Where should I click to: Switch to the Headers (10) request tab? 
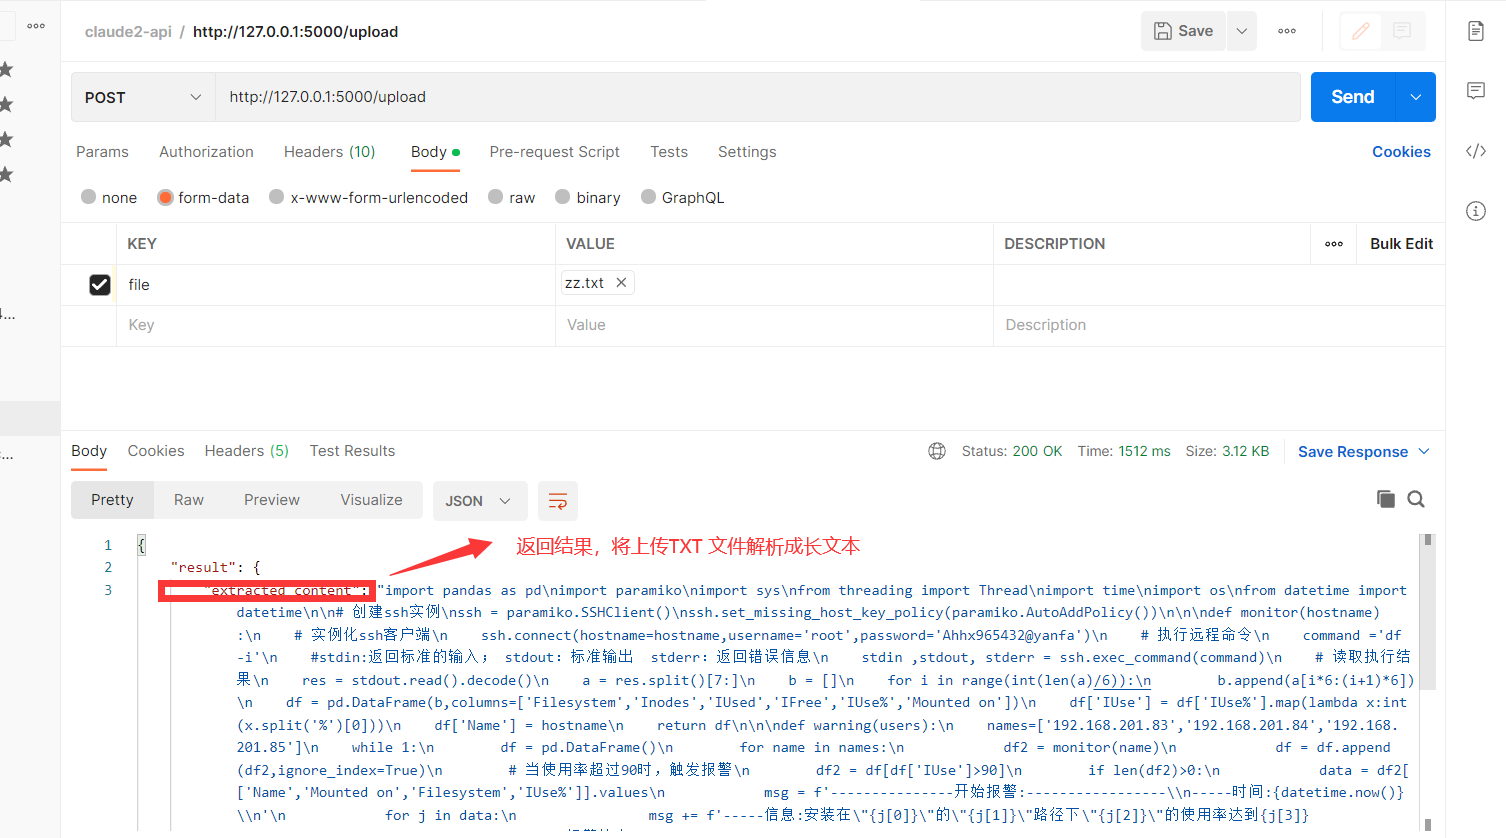(x=329, y=152)
